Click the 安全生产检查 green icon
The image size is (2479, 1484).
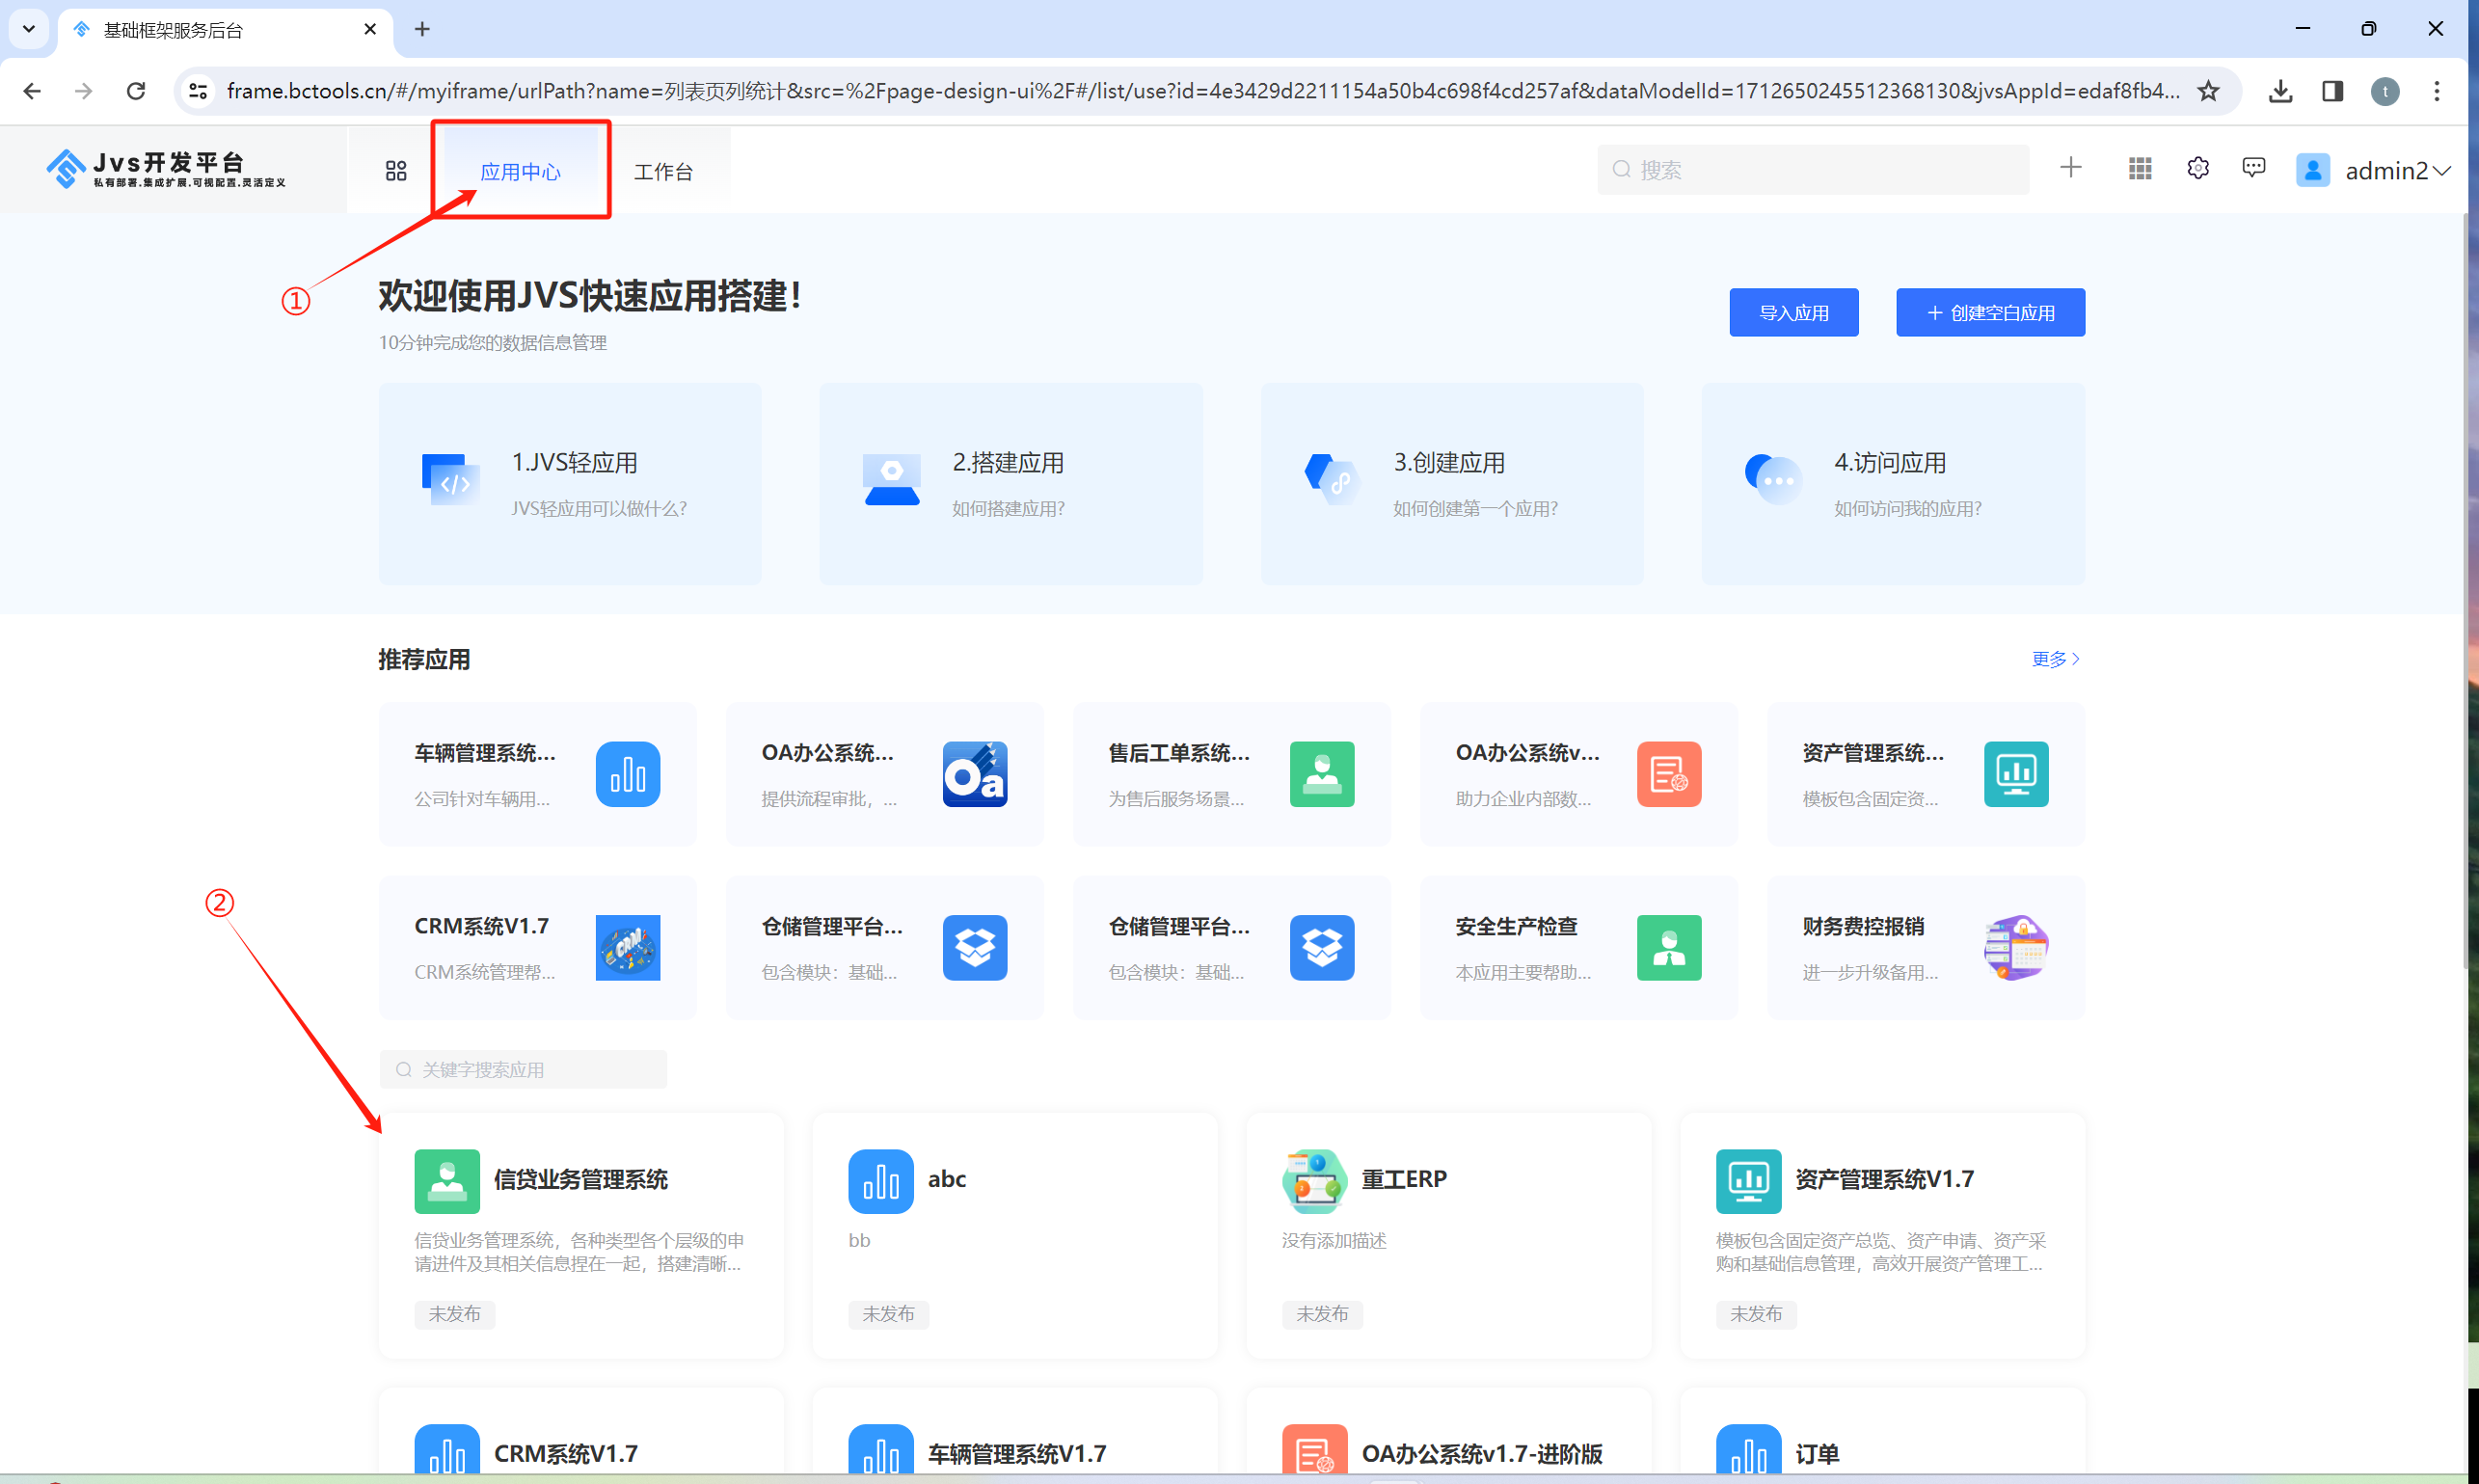[x=1669, y=948]
